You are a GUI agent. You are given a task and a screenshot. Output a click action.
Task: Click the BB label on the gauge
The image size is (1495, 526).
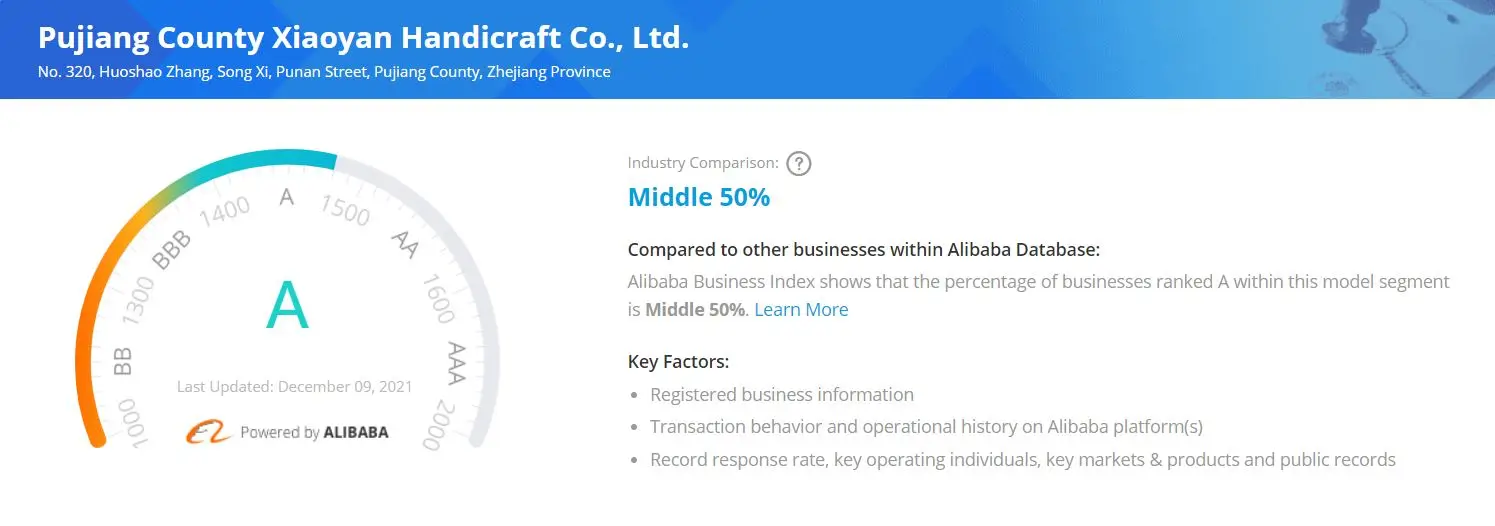click(x=123, y=360)
